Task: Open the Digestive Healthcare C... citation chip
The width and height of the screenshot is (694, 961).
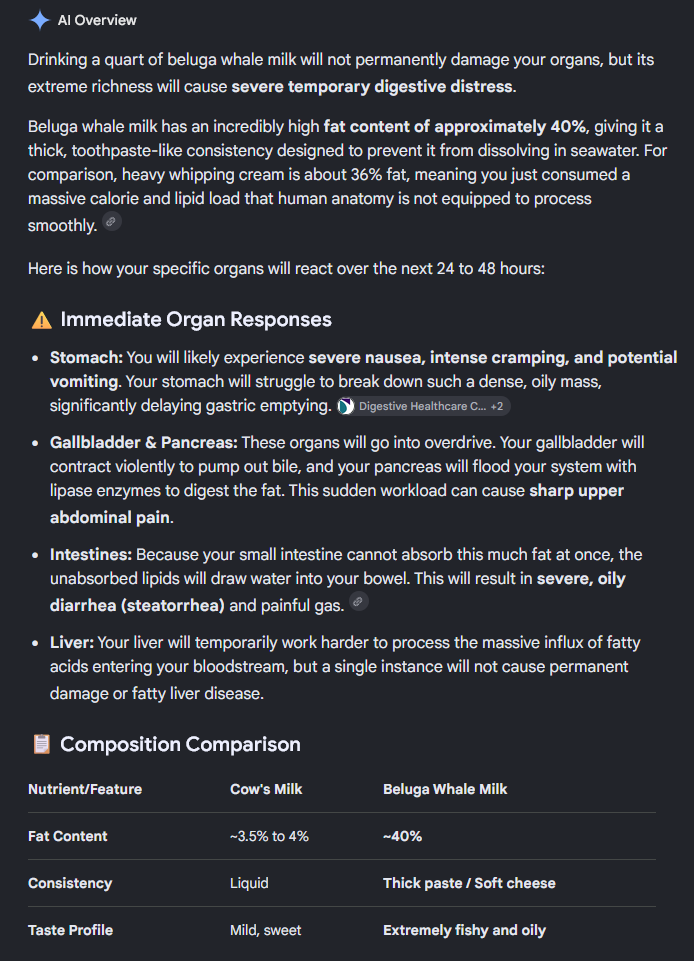Action: point(423,406)
